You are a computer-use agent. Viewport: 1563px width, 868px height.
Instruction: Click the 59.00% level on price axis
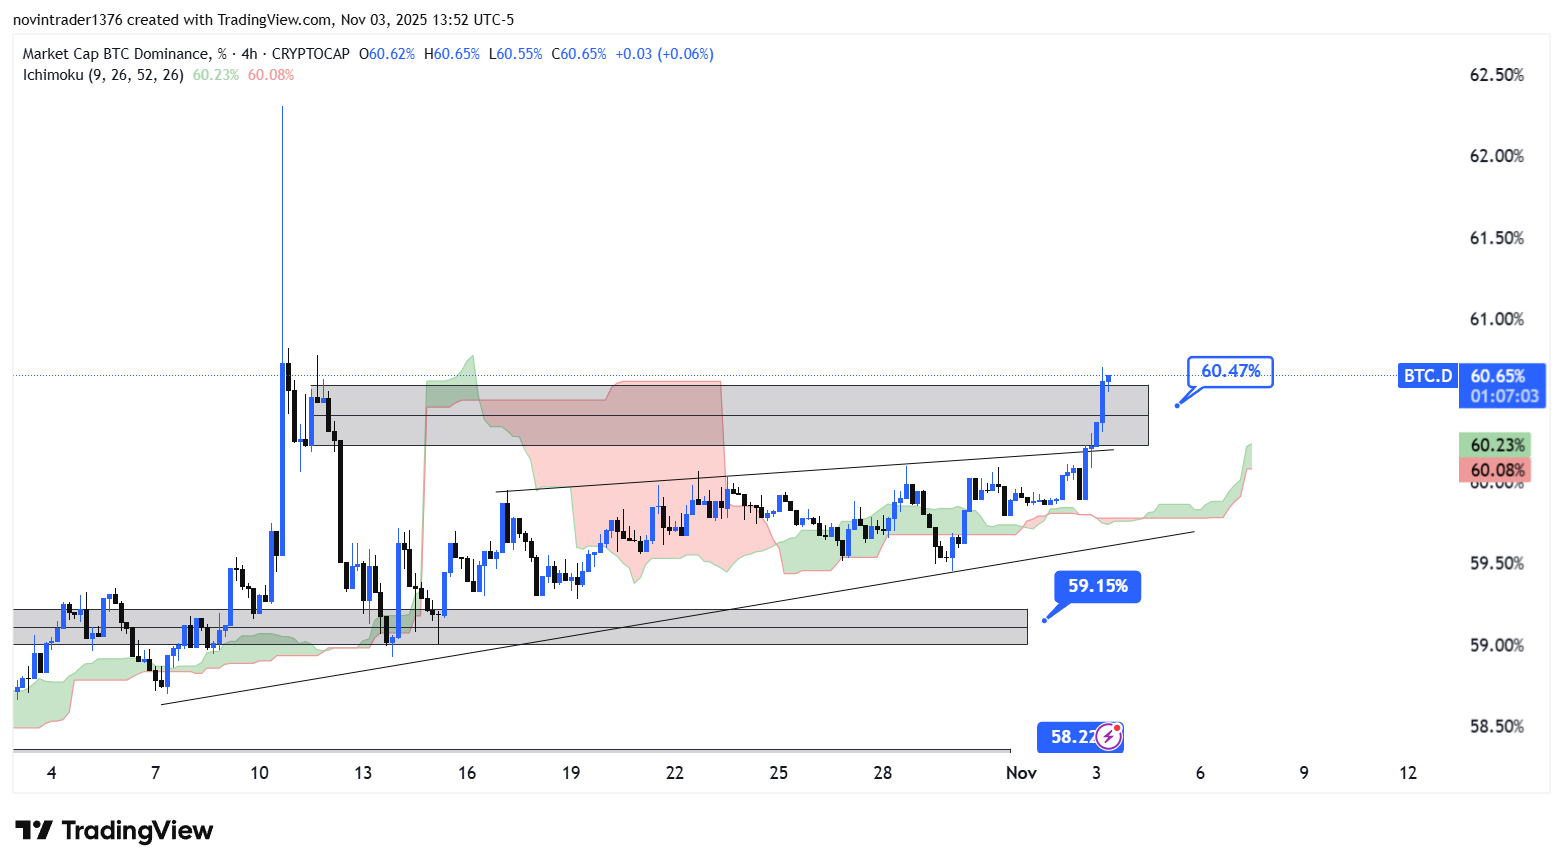tap(1496, 645)
